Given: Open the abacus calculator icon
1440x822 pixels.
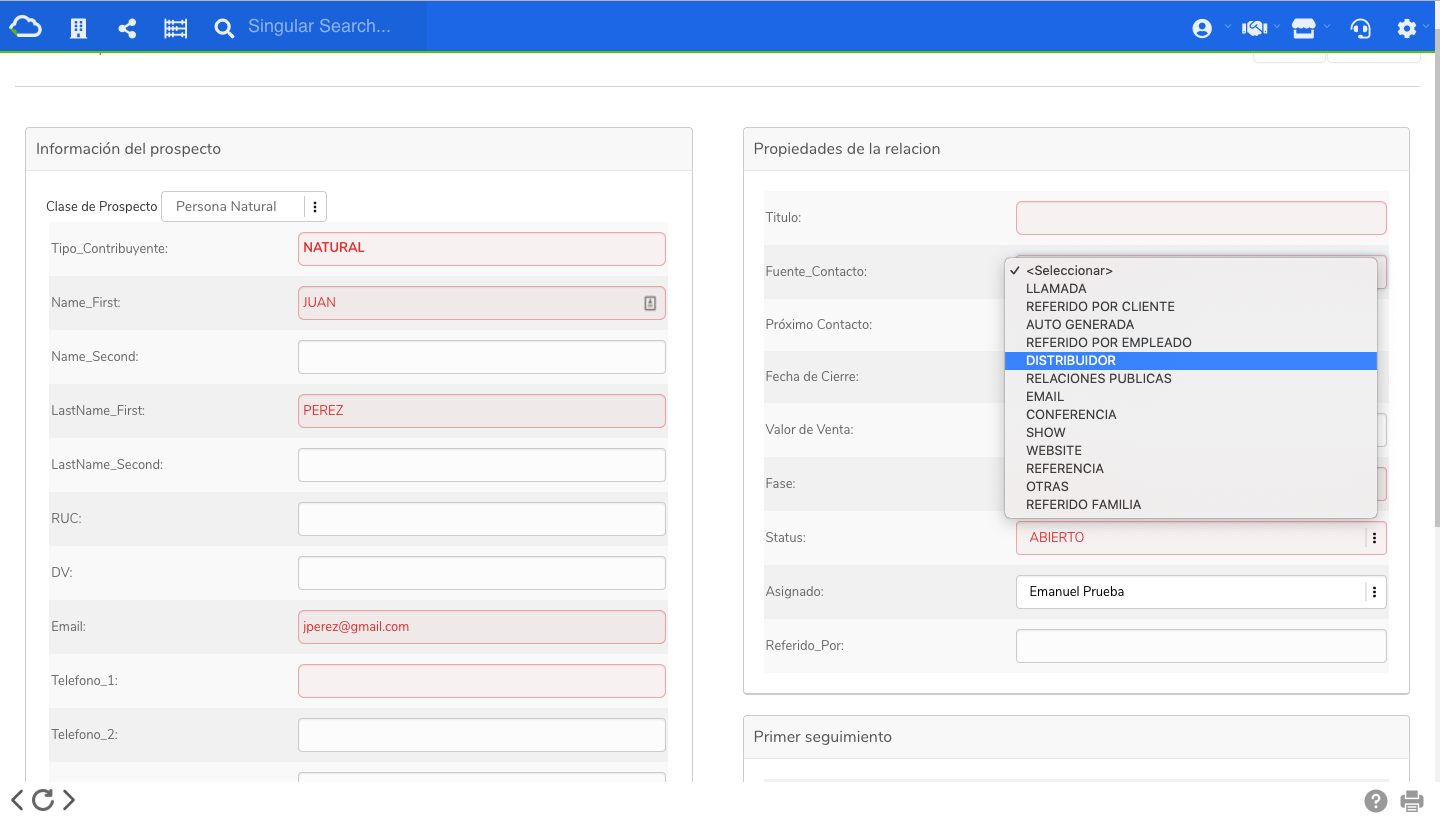Looking at the screenshot, I should pyautogui.click(x=176, y=28).
